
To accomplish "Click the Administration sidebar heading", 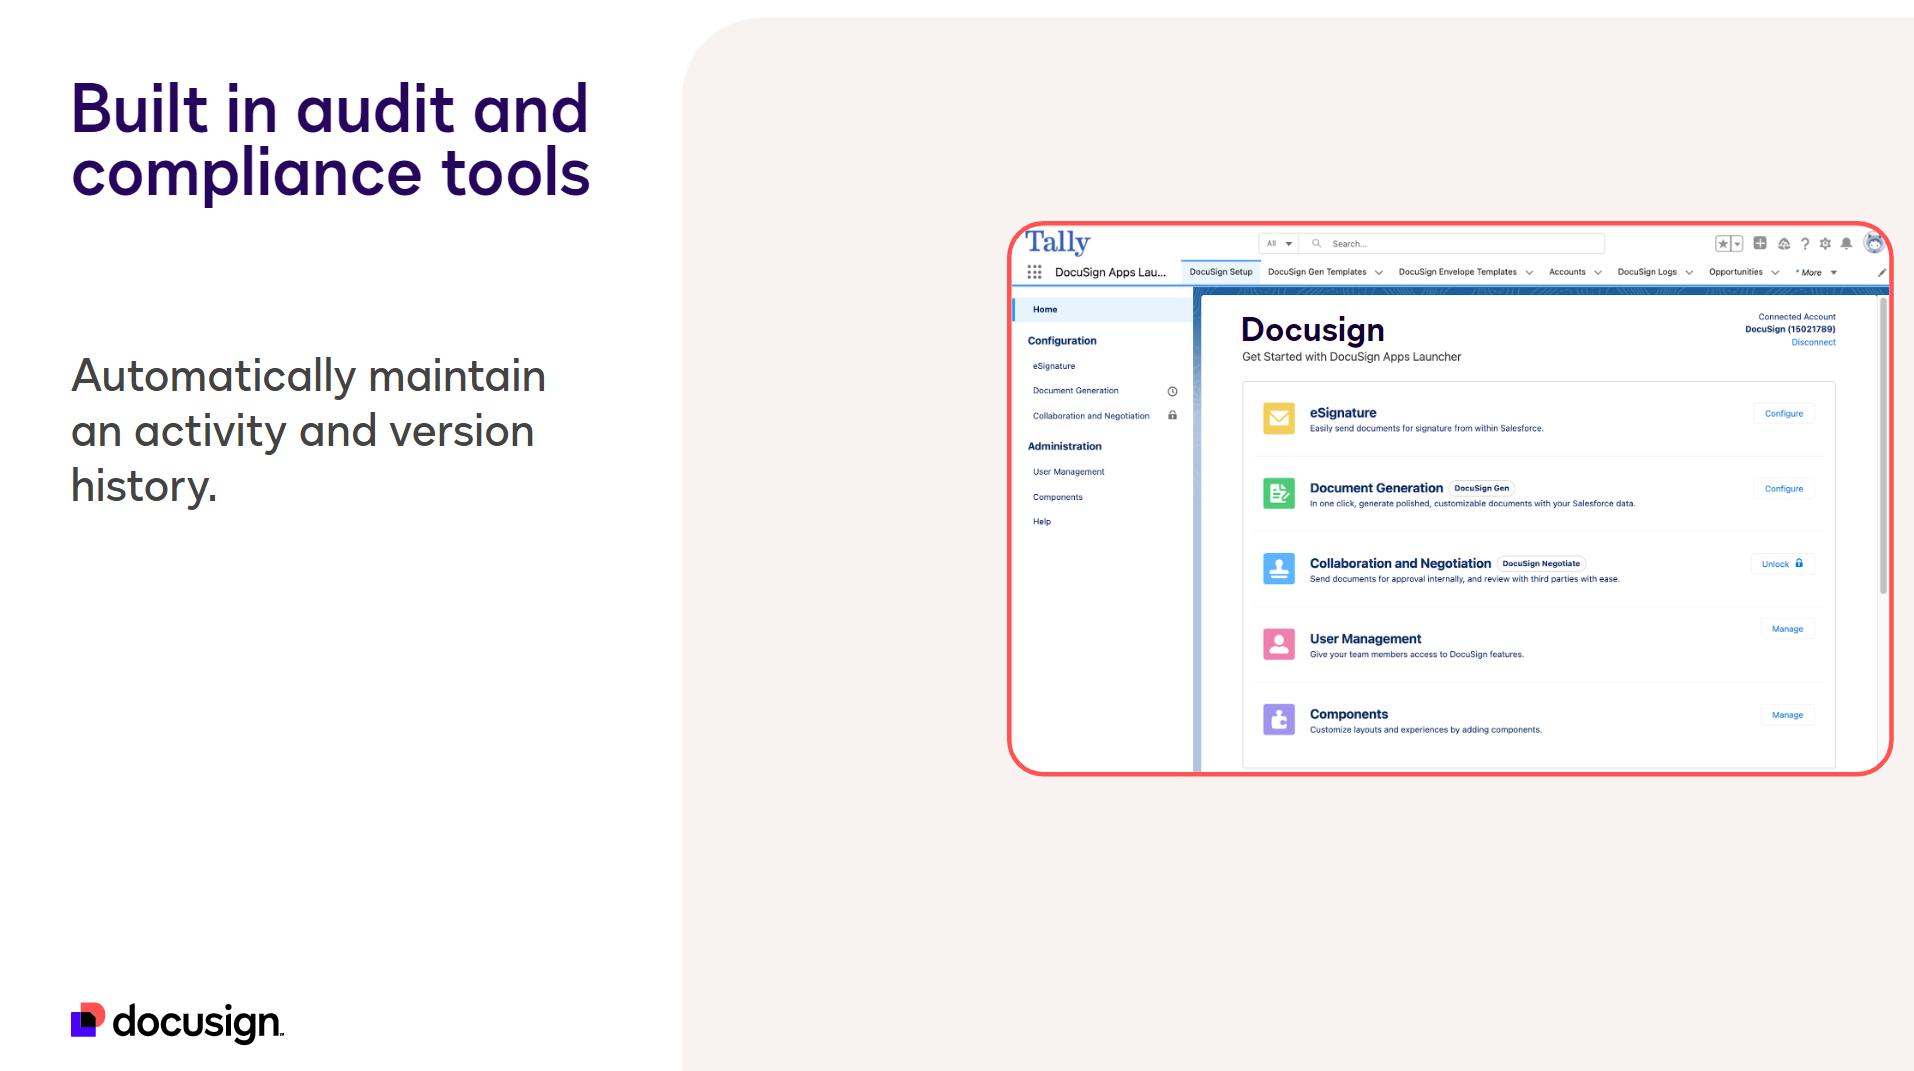I will point(1065,446).
